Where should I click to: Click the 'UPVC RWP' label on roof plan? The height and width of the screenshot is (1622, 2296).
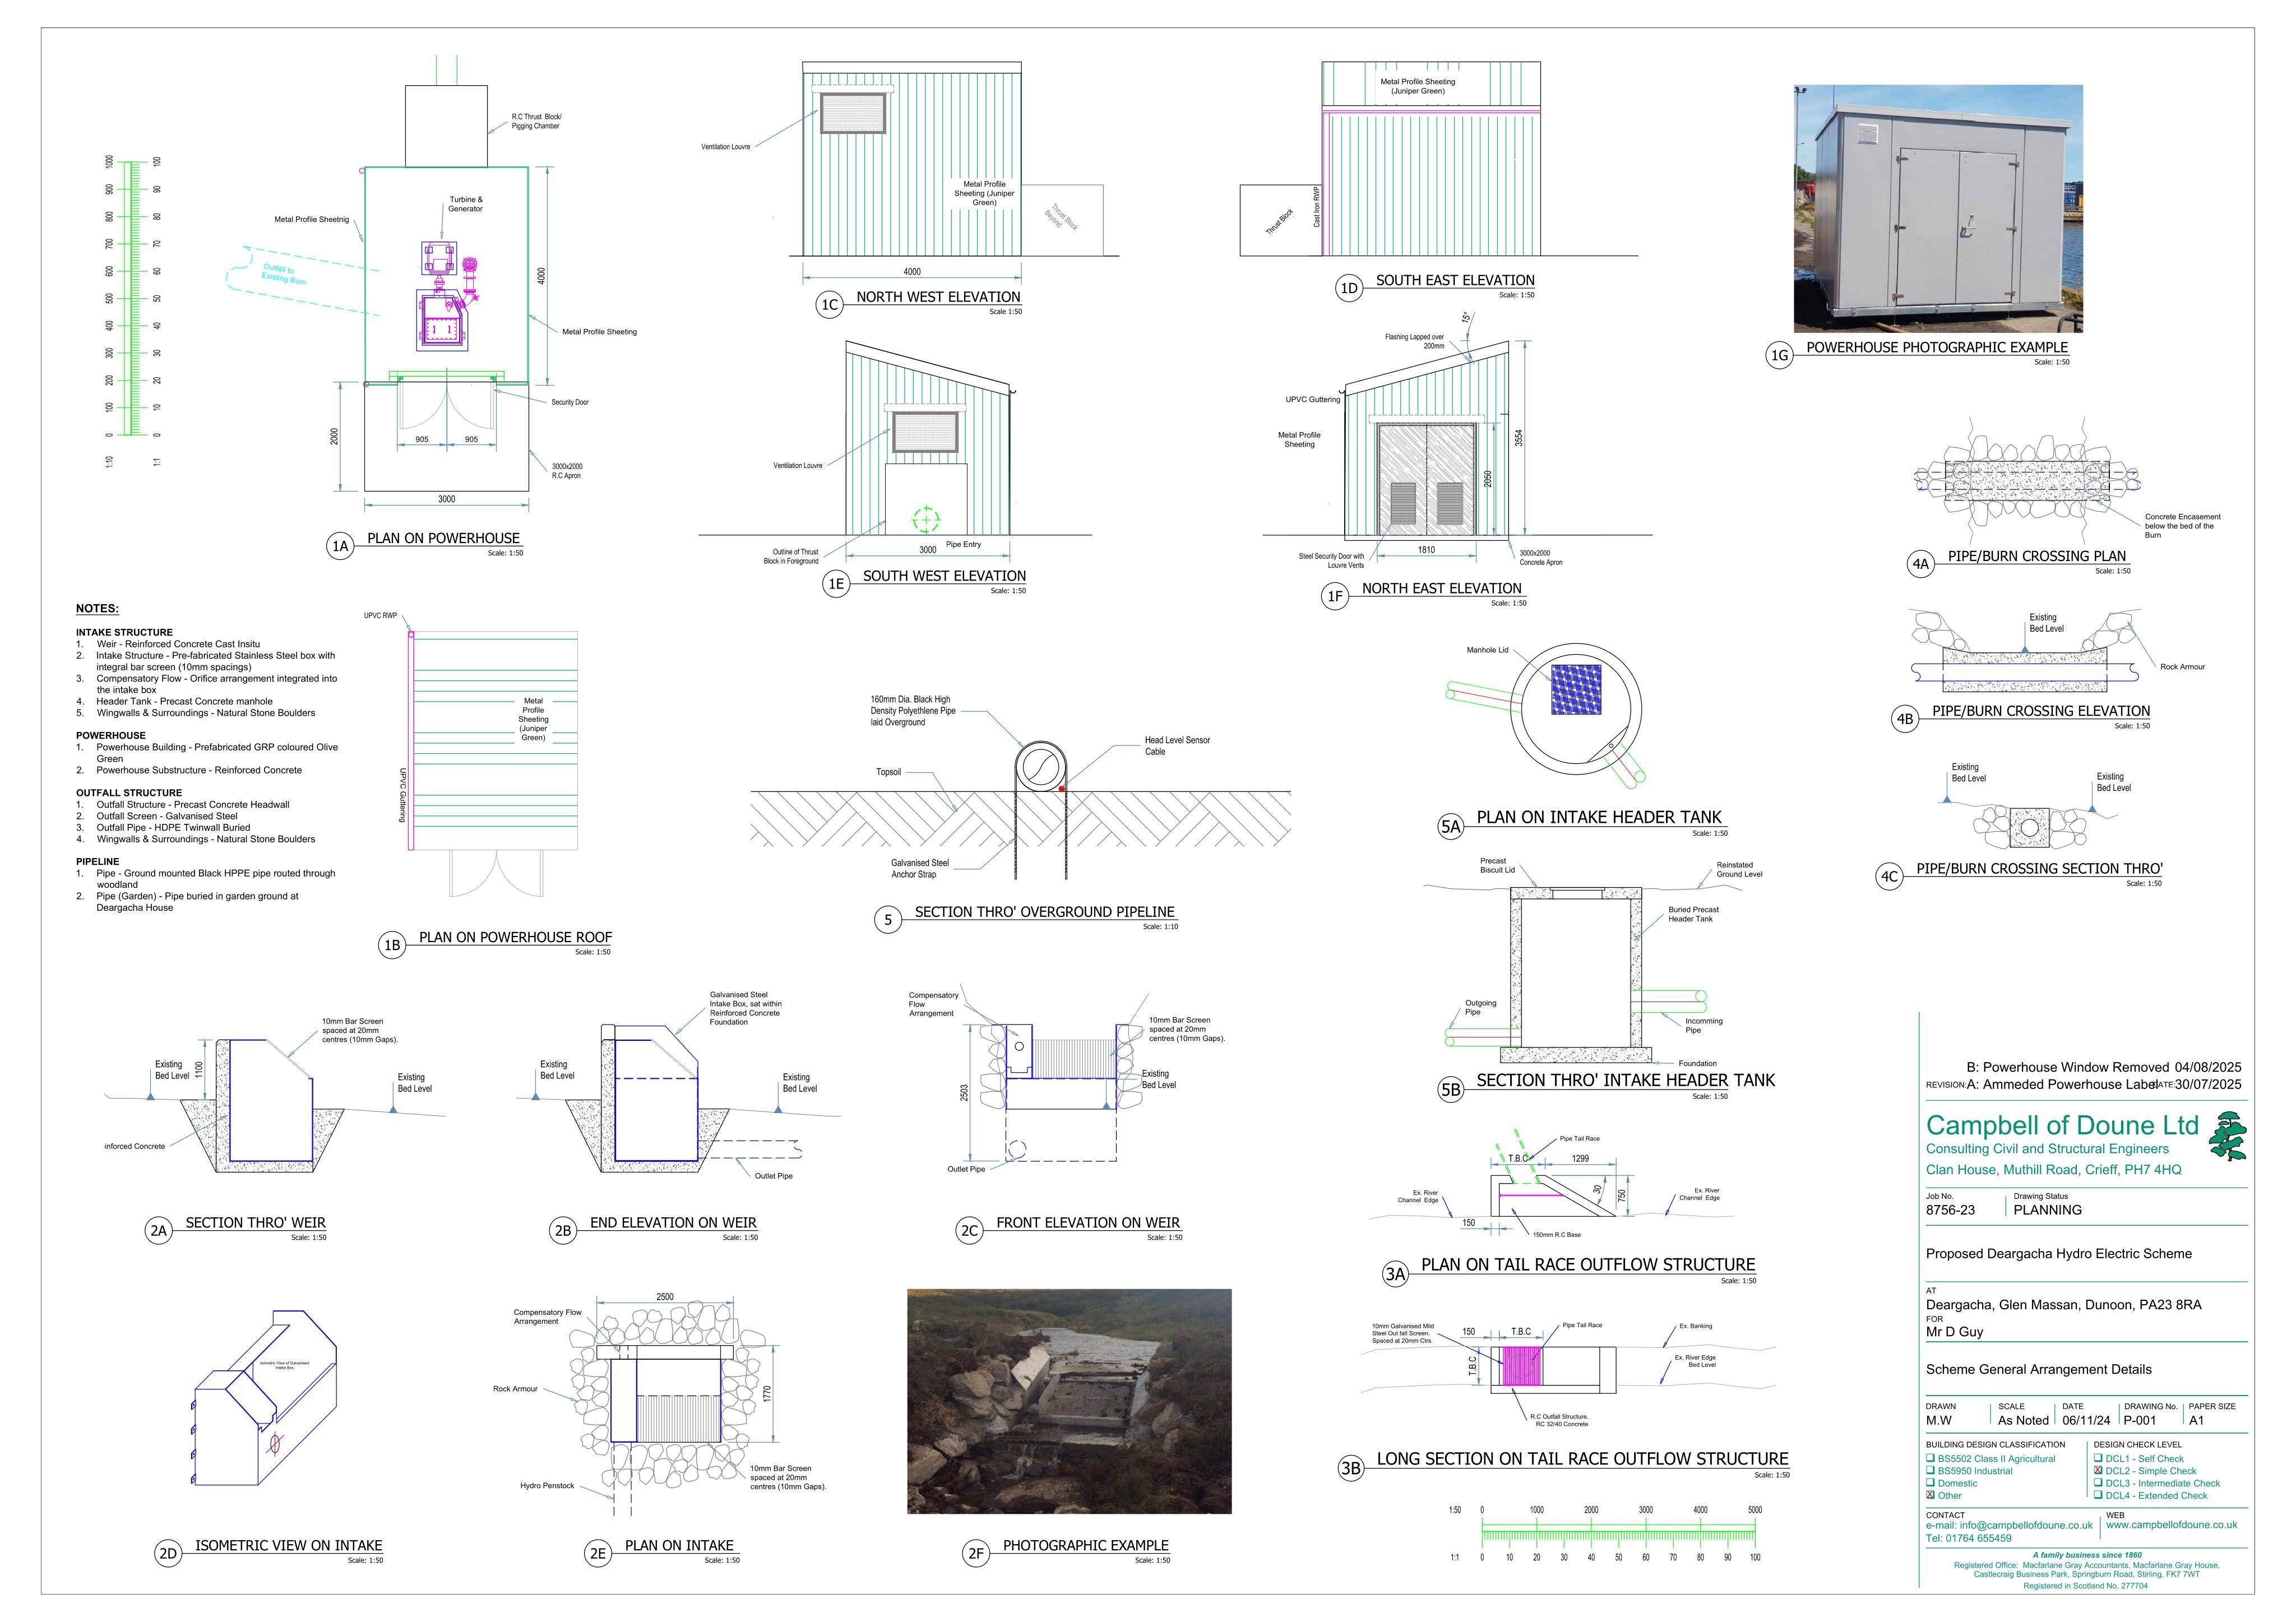click(x=380, y=616)
